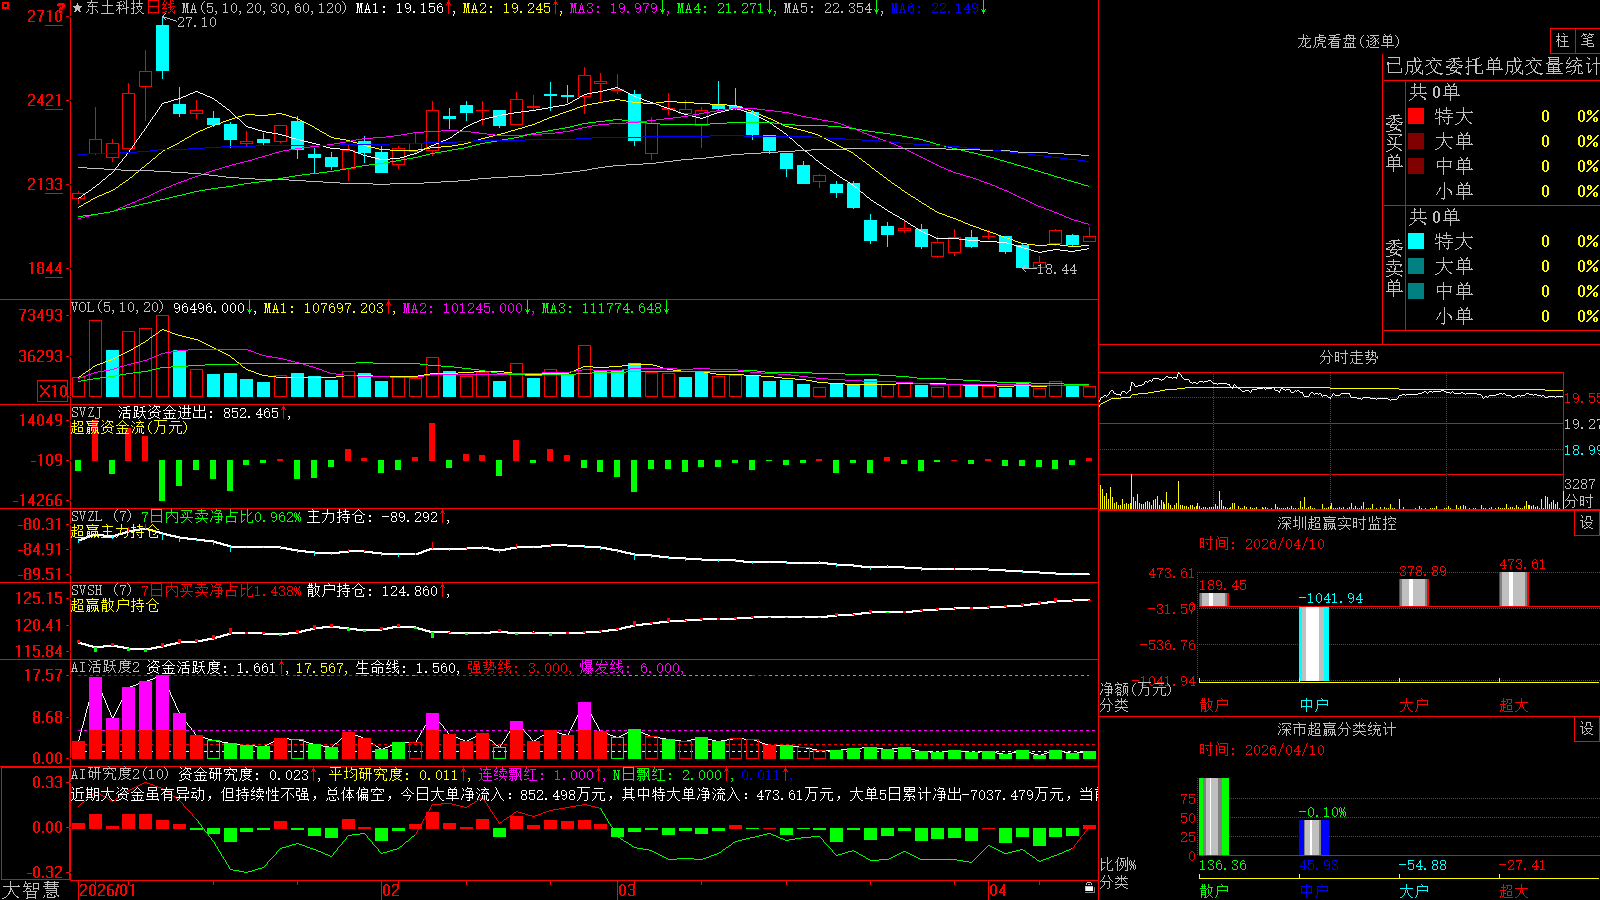Click the SVSH indicator name
Viewport: 1600px width, 900px height.
click(x=87, y=591)
